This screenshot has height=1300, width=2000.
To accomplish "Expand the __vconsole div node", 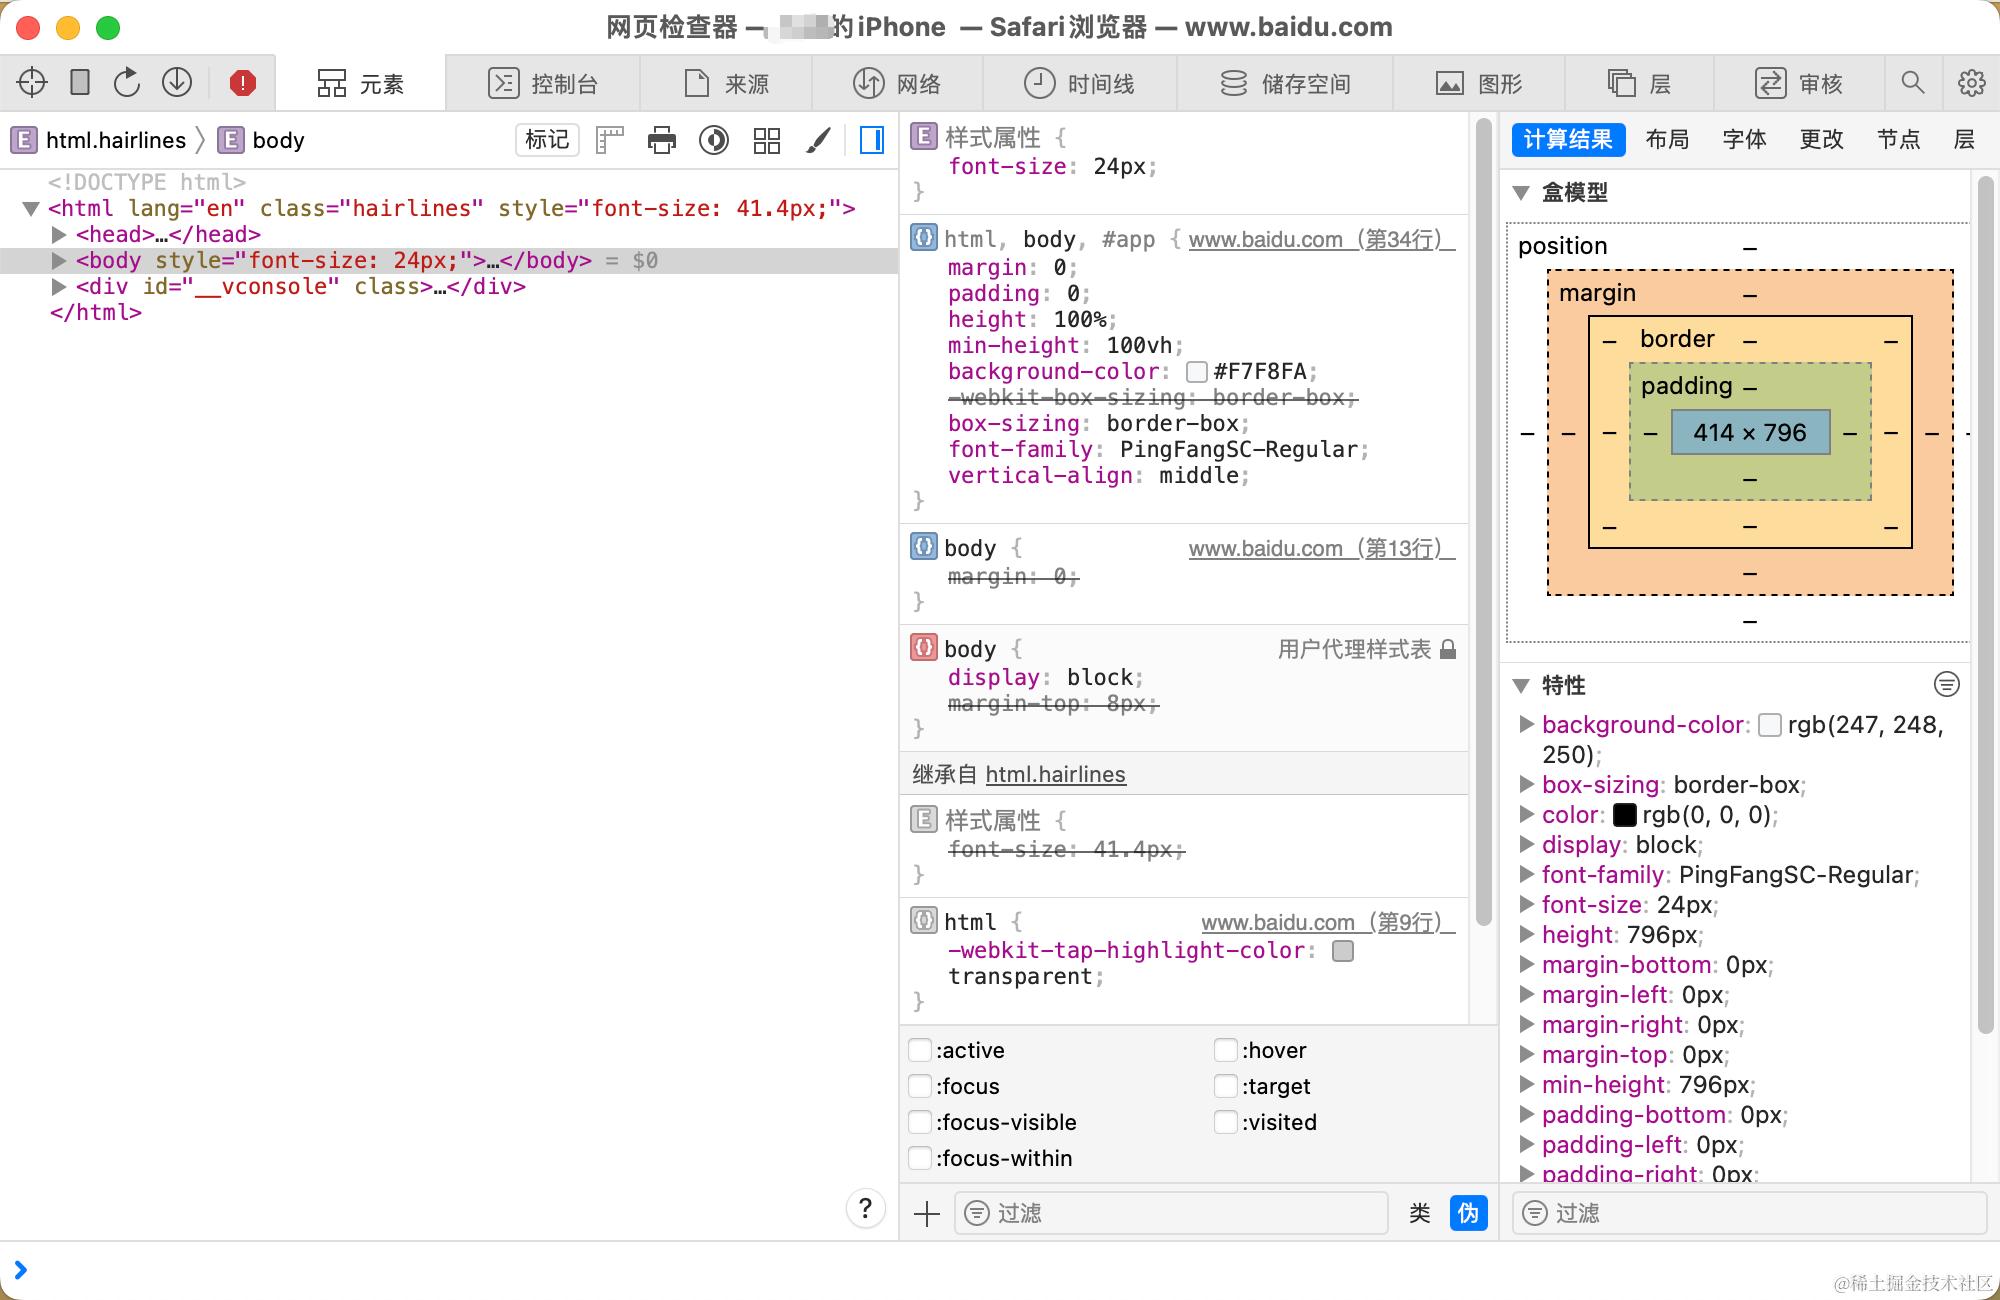I will click(59, 287).
